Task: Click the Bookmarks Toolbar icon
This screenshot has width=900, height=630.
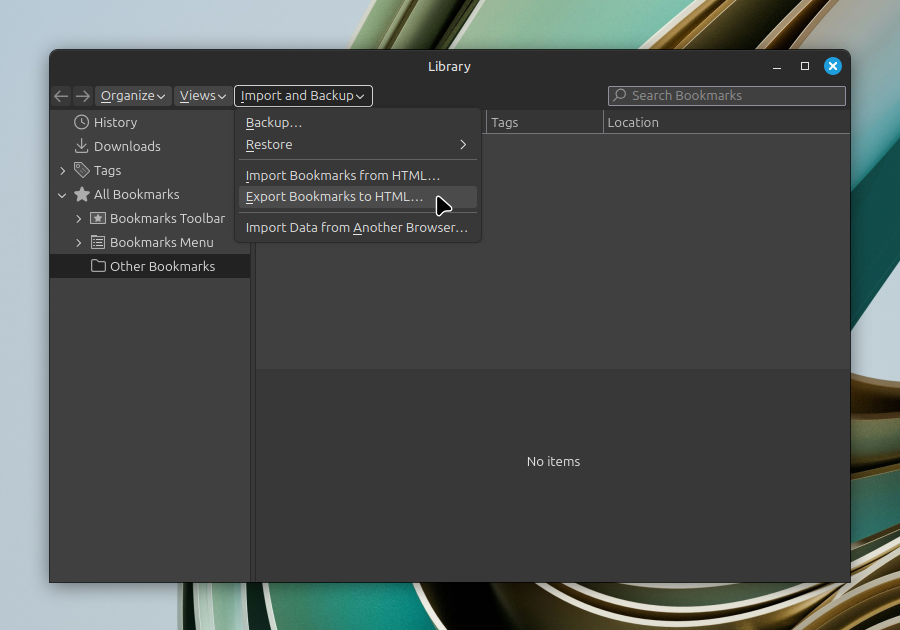Action: coord(98,218)
